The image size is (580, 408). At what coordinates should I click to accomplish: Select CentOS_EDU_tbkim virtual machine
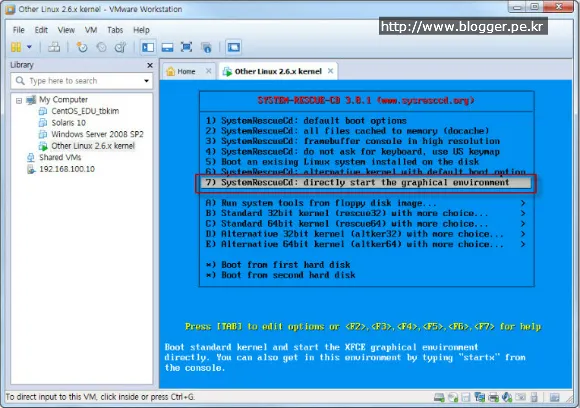(x=85, y=111)
